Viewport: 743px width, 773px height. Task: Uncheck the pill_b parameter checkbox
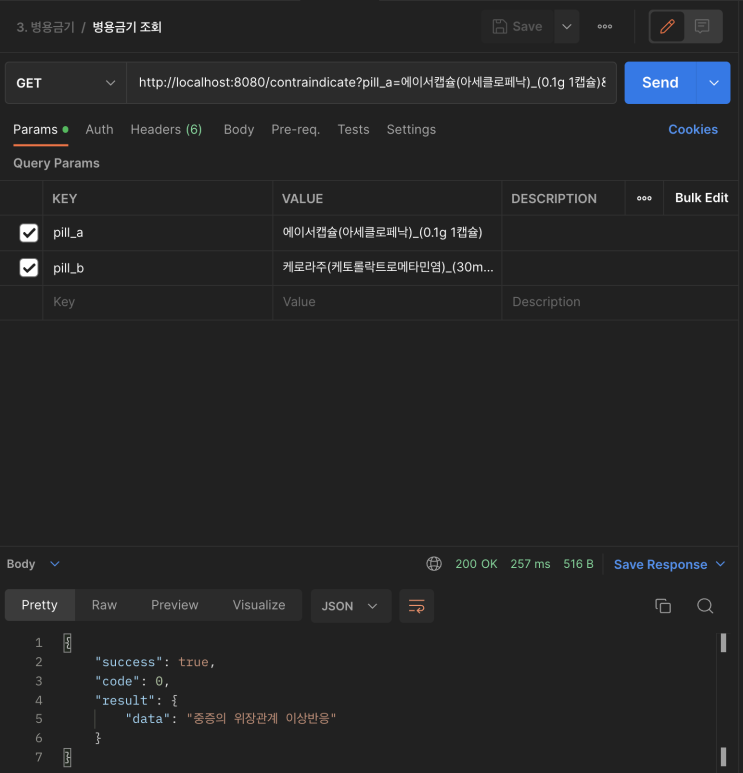tap(29, 268)
